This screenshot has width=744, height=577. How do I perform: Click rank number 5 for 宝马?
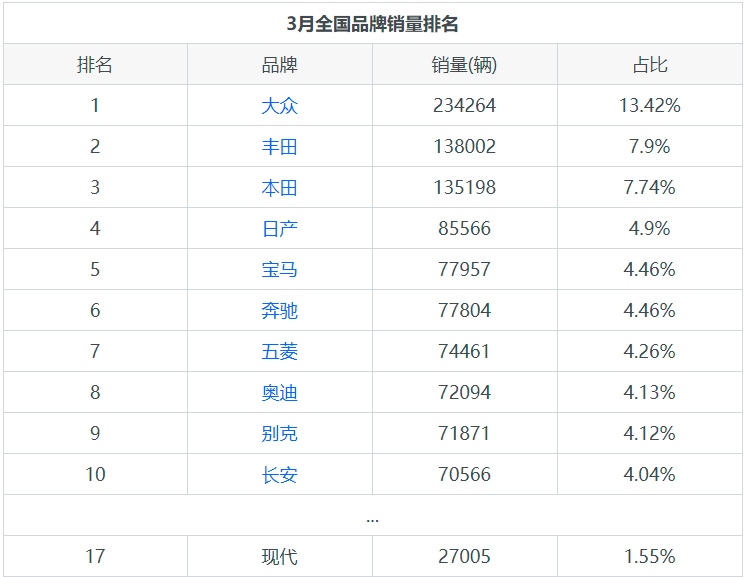pyautogui.click(x=95, y=270)
